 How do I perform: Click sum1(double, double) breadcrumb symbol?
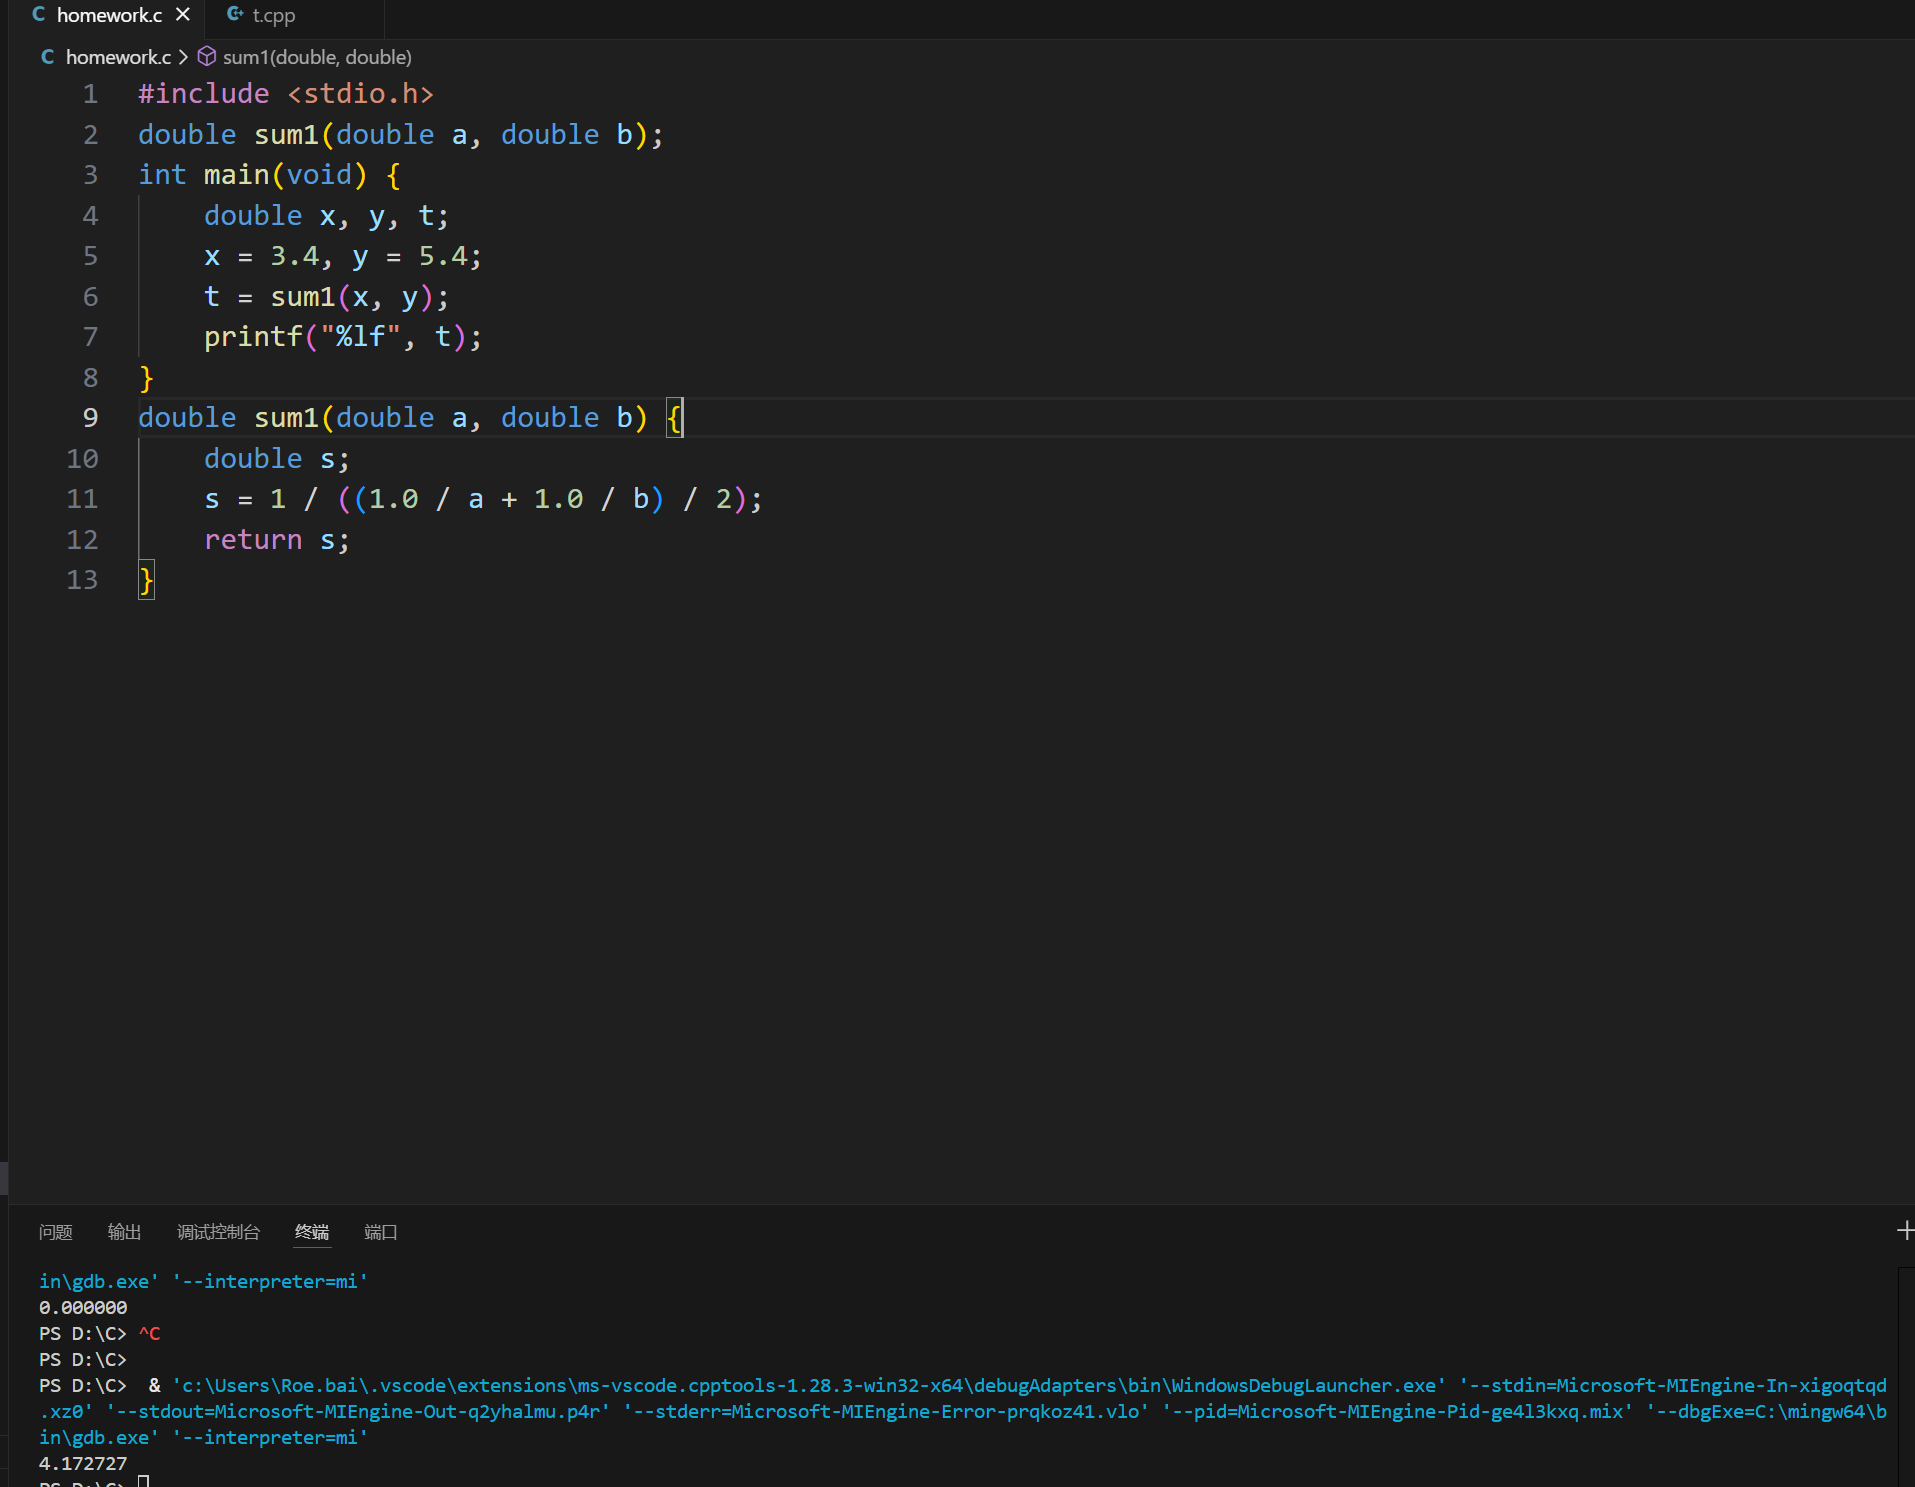(x=317, y=57)
